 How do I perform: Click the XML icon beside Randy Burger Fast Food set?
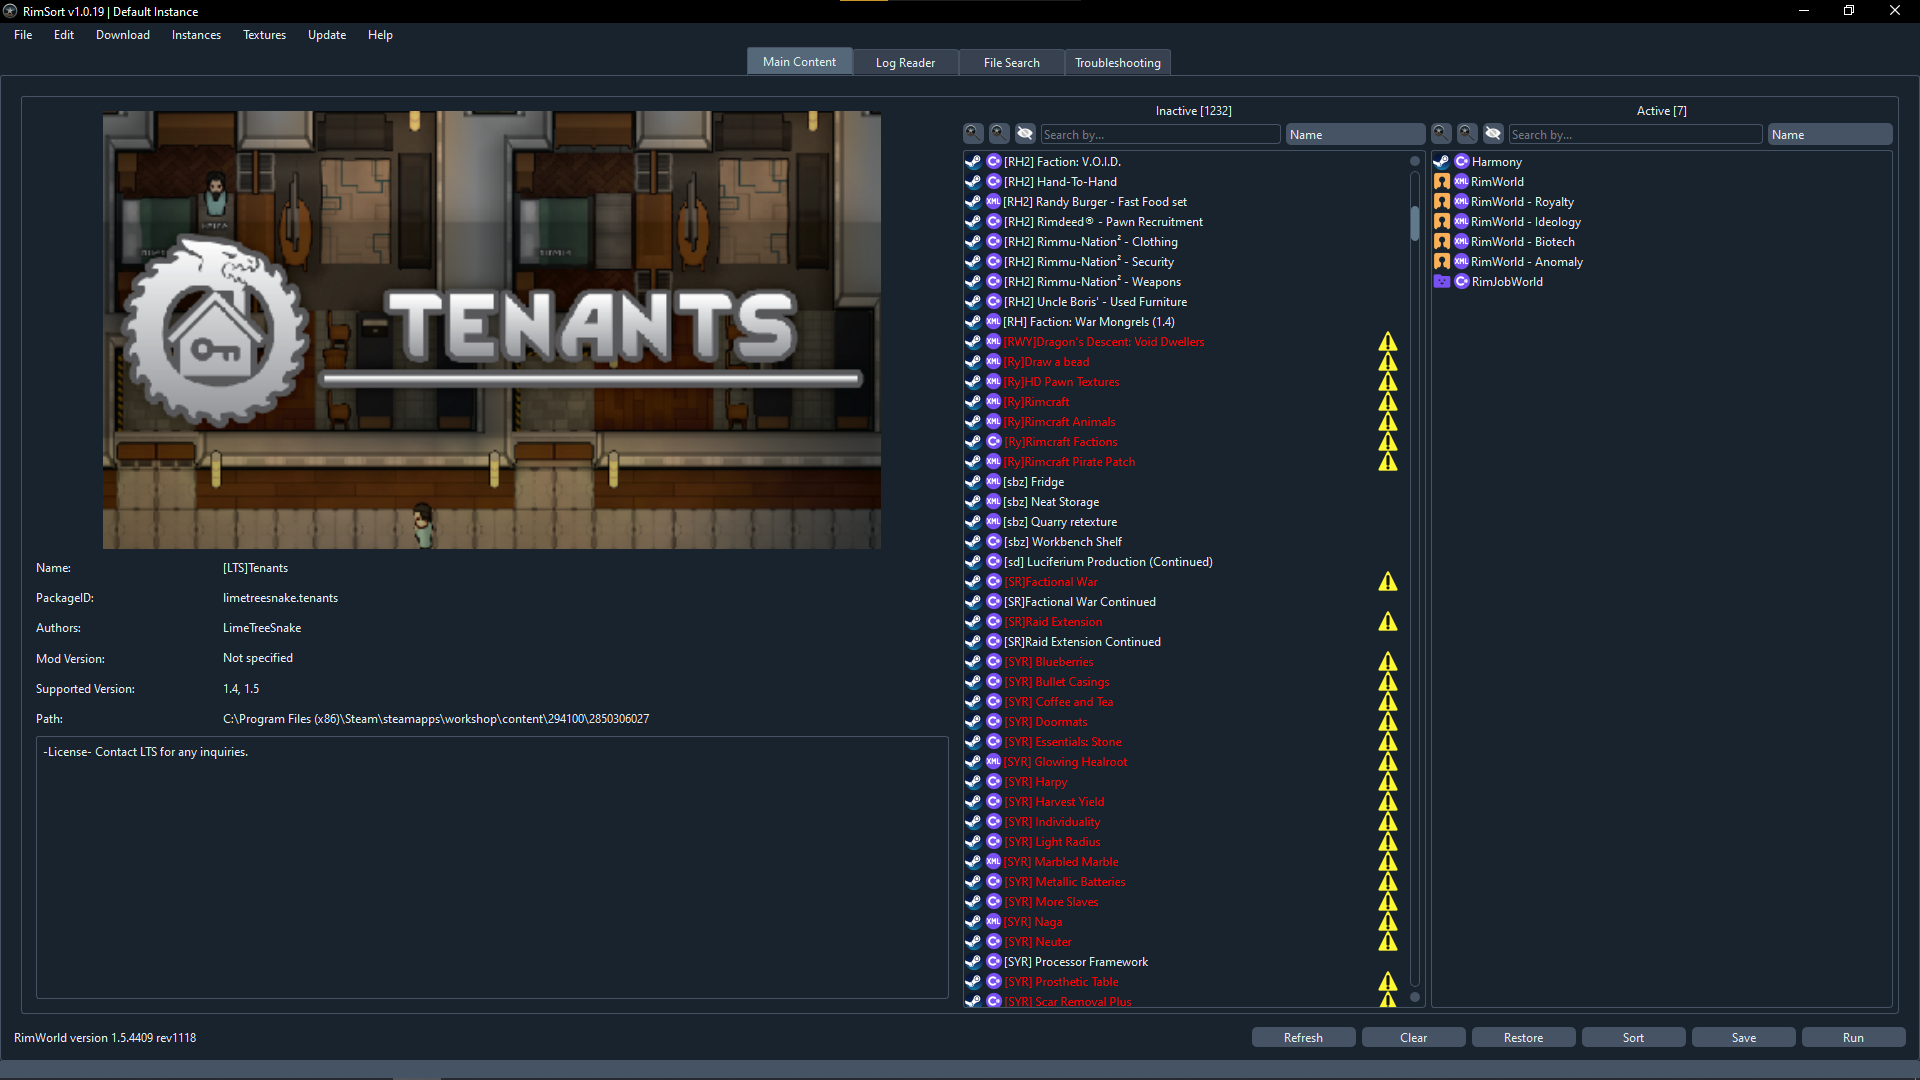[x=994, y=201]
